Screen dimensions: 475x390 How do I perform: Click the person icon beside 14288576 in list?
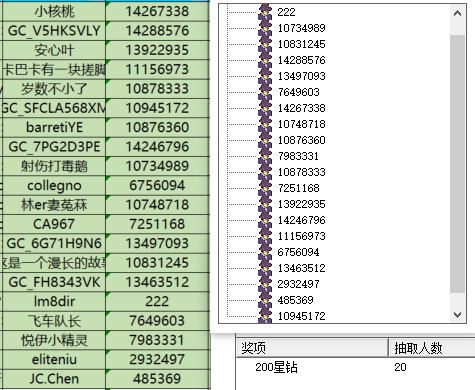click(x=265, y=60)
